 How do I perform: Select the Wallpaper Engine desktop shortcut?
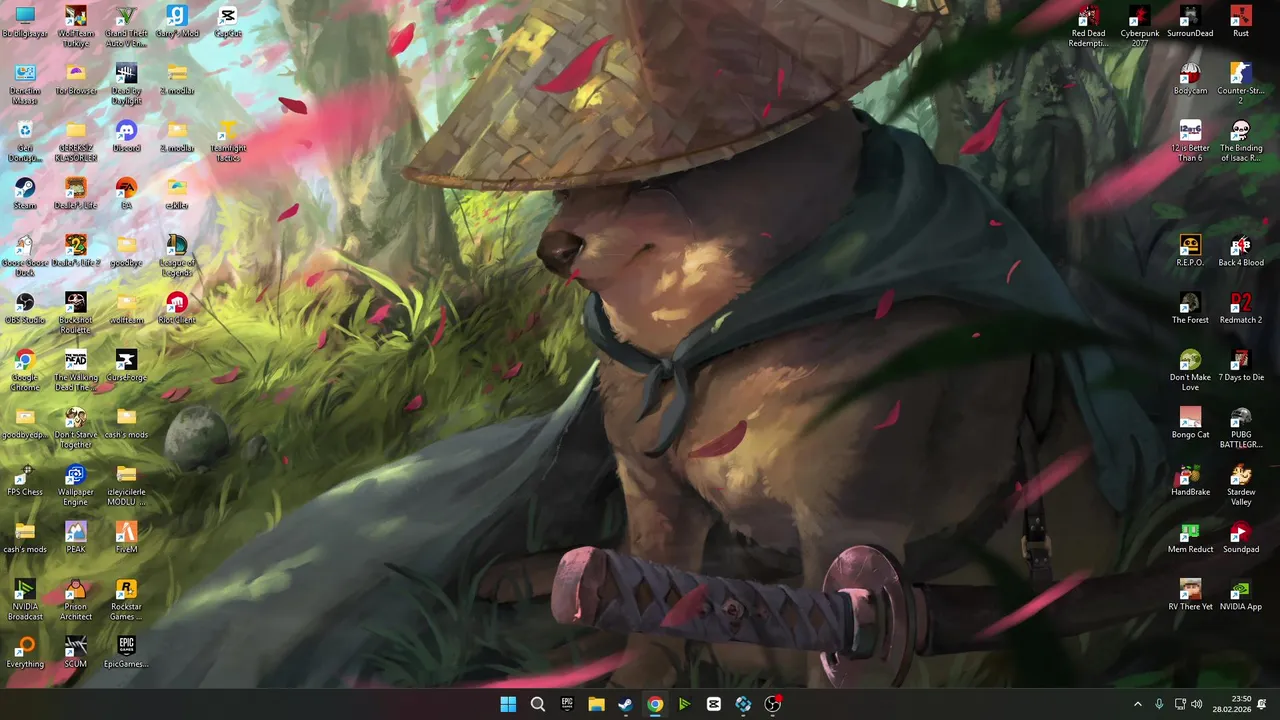pyautogui.click(x=76, y=486)
